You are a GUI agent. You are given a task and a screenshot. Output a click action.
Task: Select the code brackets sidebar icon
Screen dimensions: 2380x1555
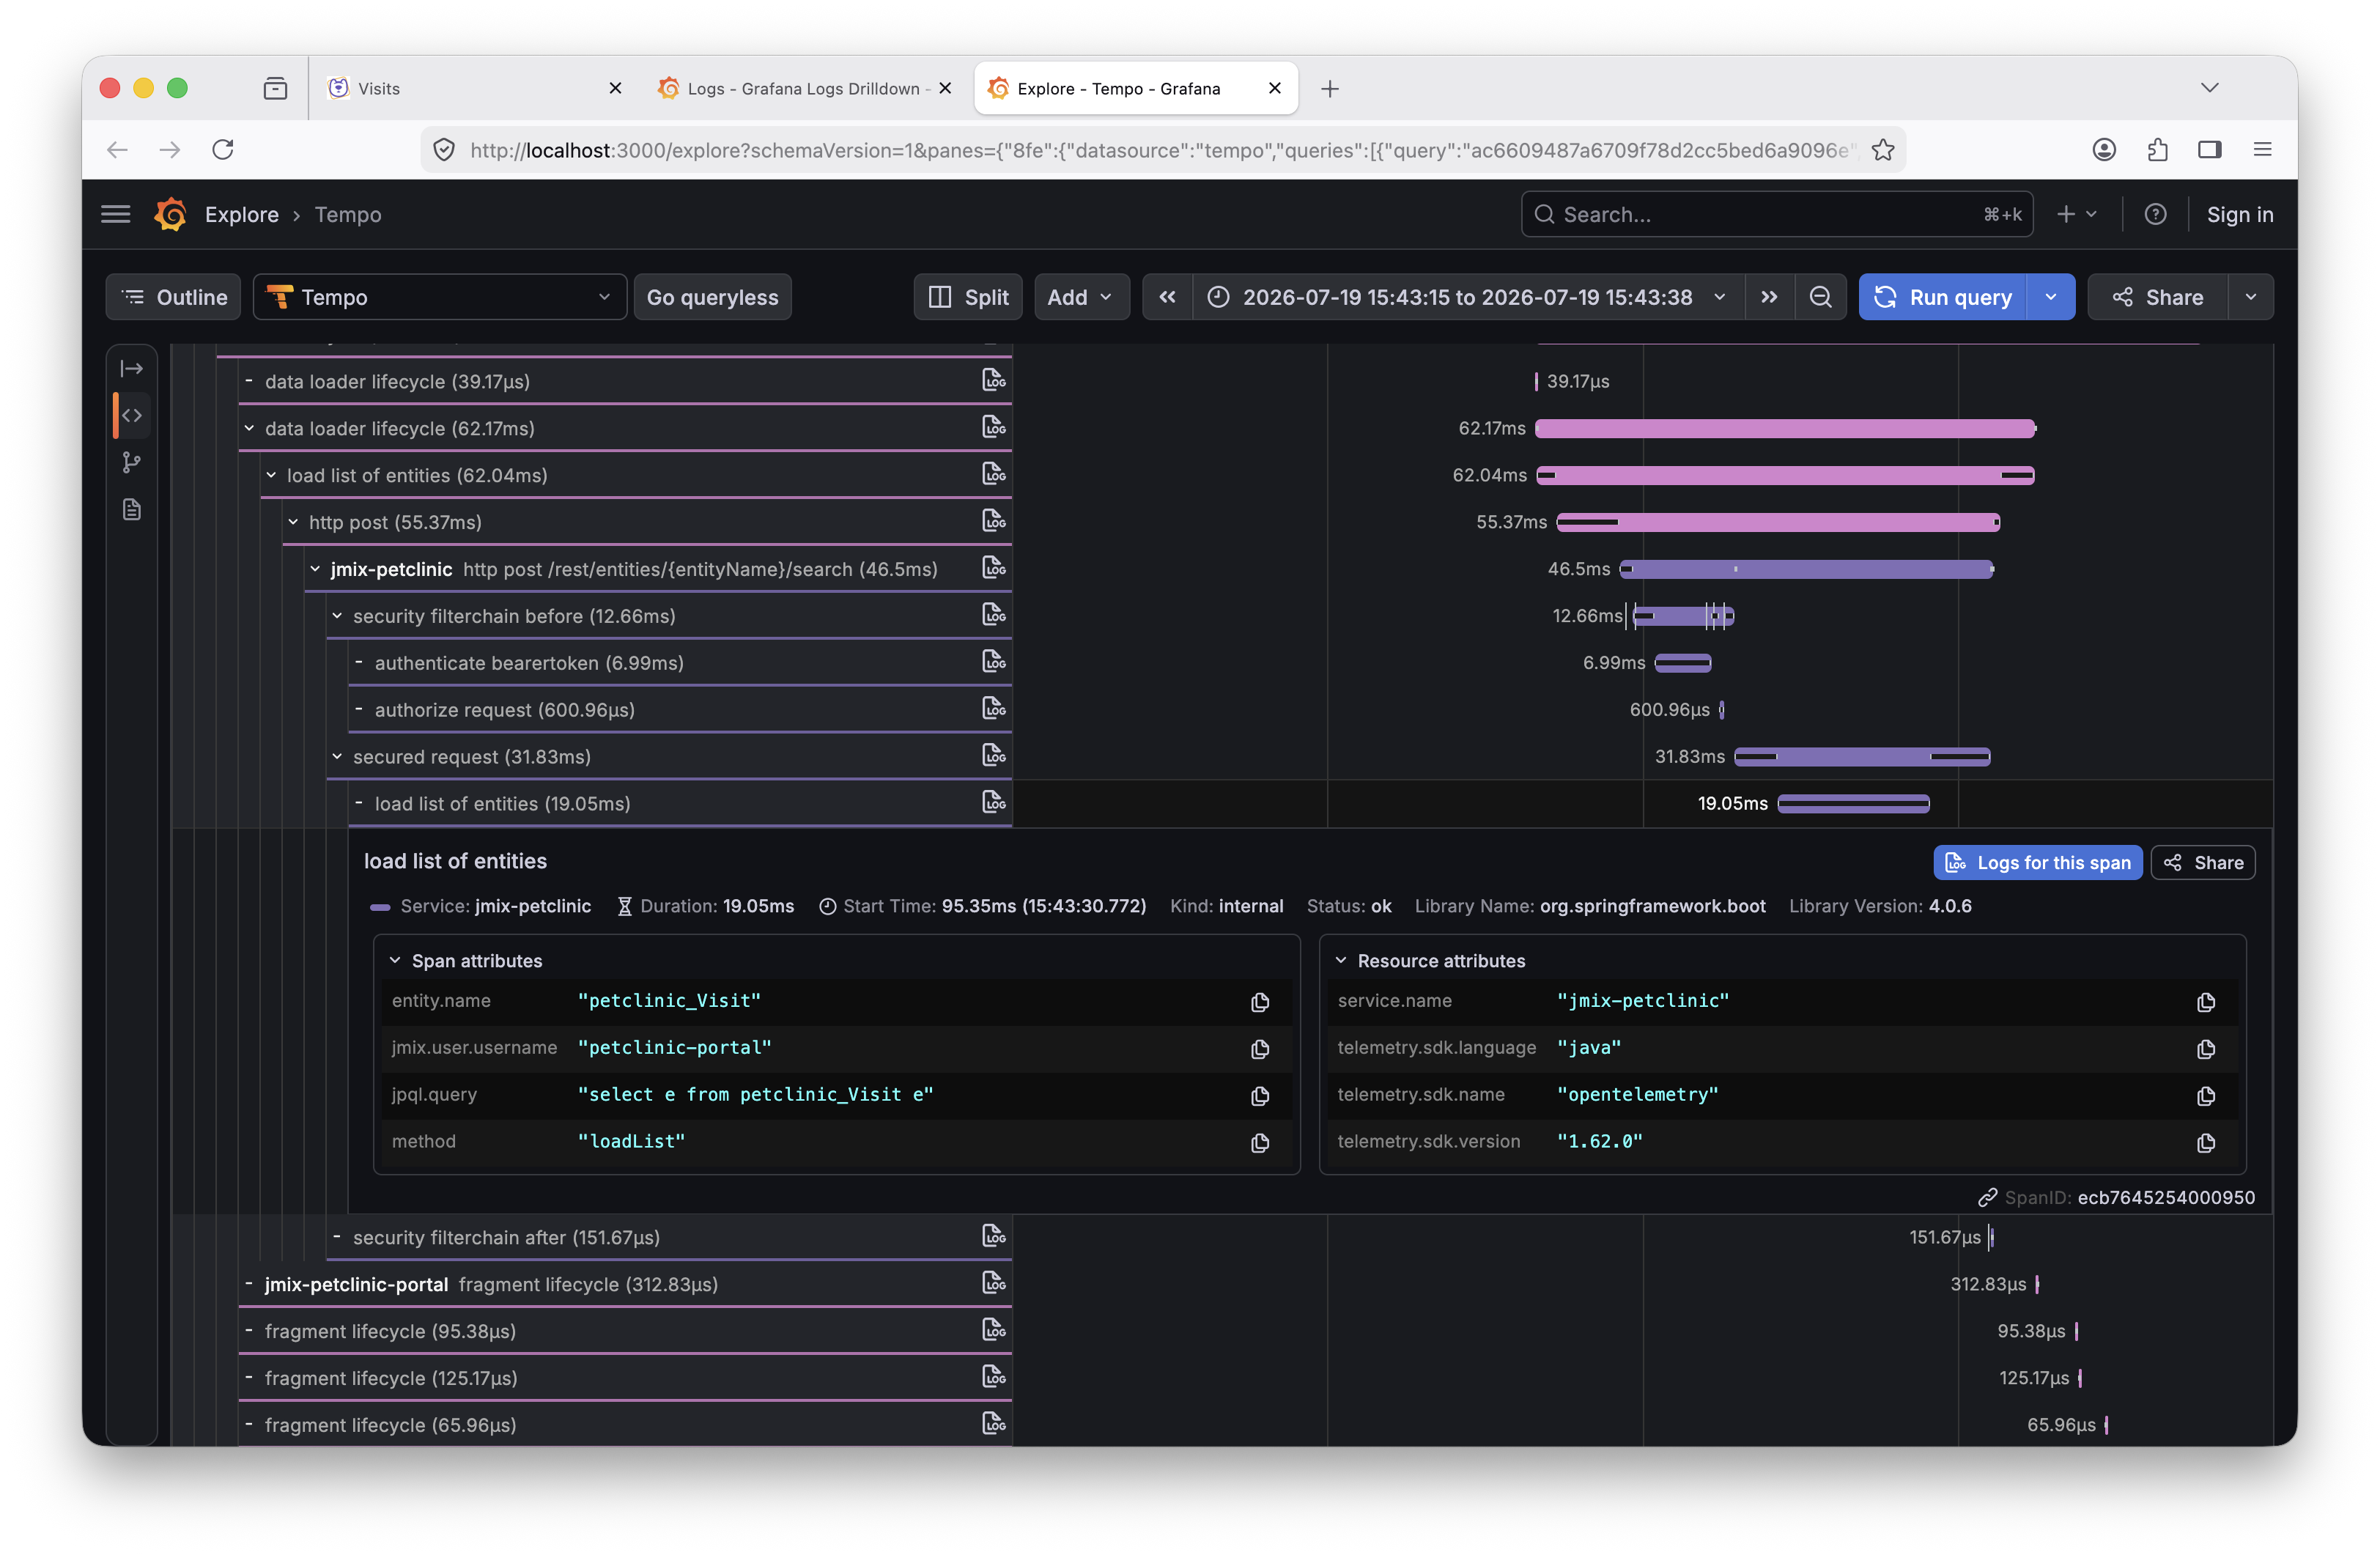coord(132,415)
